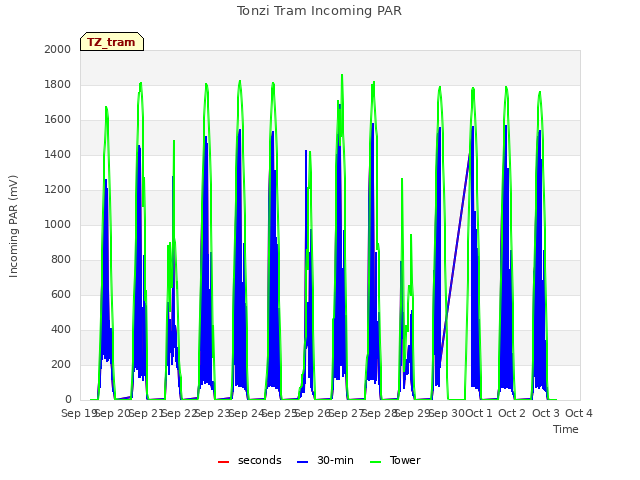
Task: Click the 400 y-axis tick label
Action: coord(61,329)
